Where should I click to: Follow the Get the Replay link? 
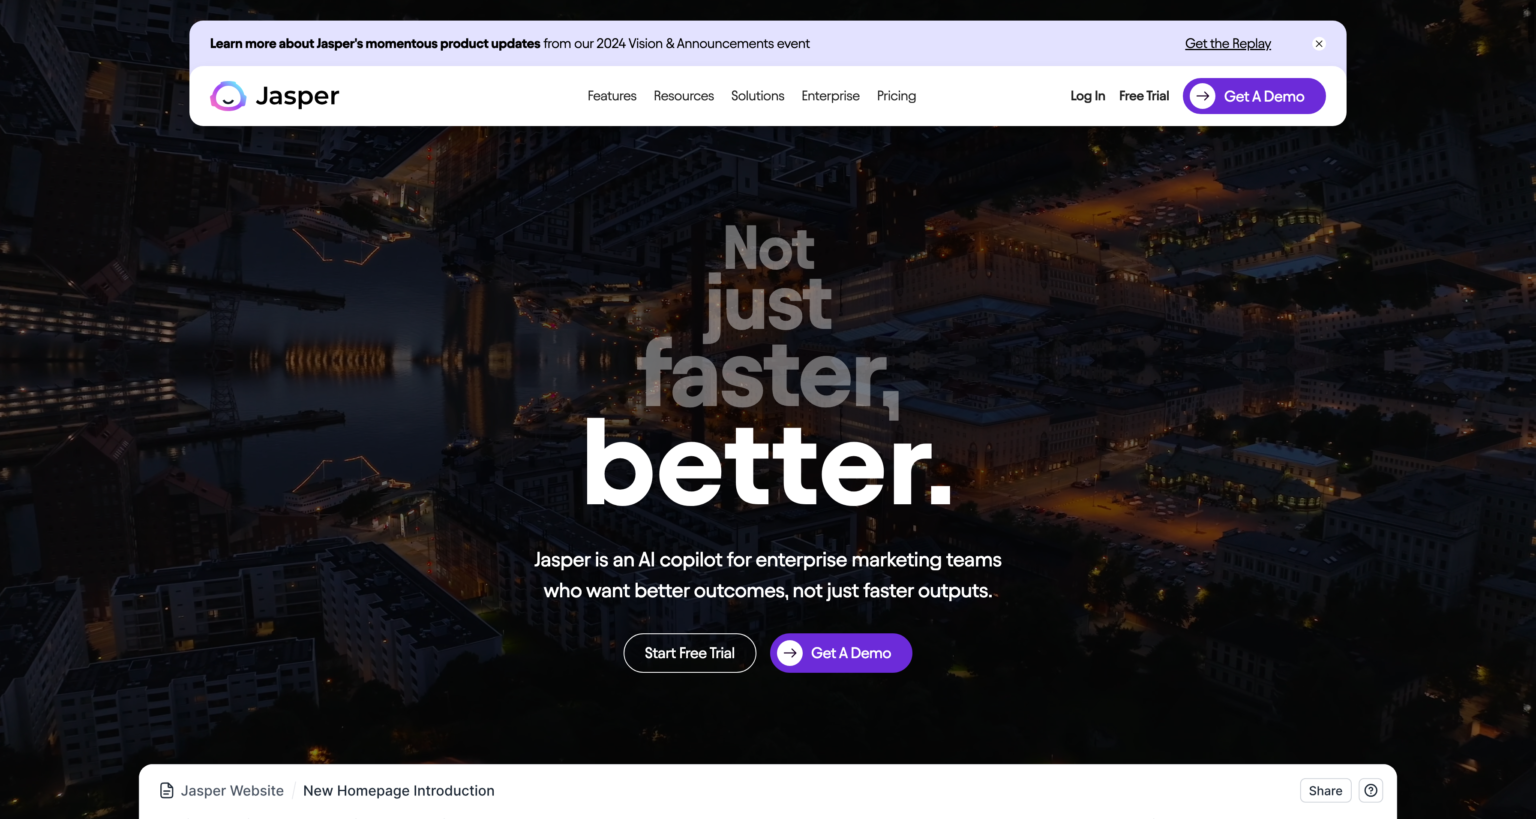[1228, 44]
